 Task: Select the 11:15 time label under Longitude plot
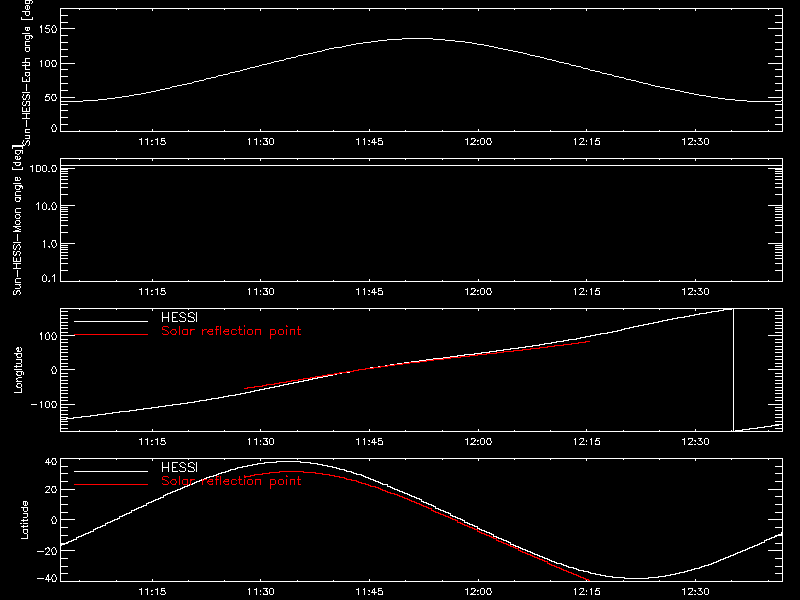(152, 441)
